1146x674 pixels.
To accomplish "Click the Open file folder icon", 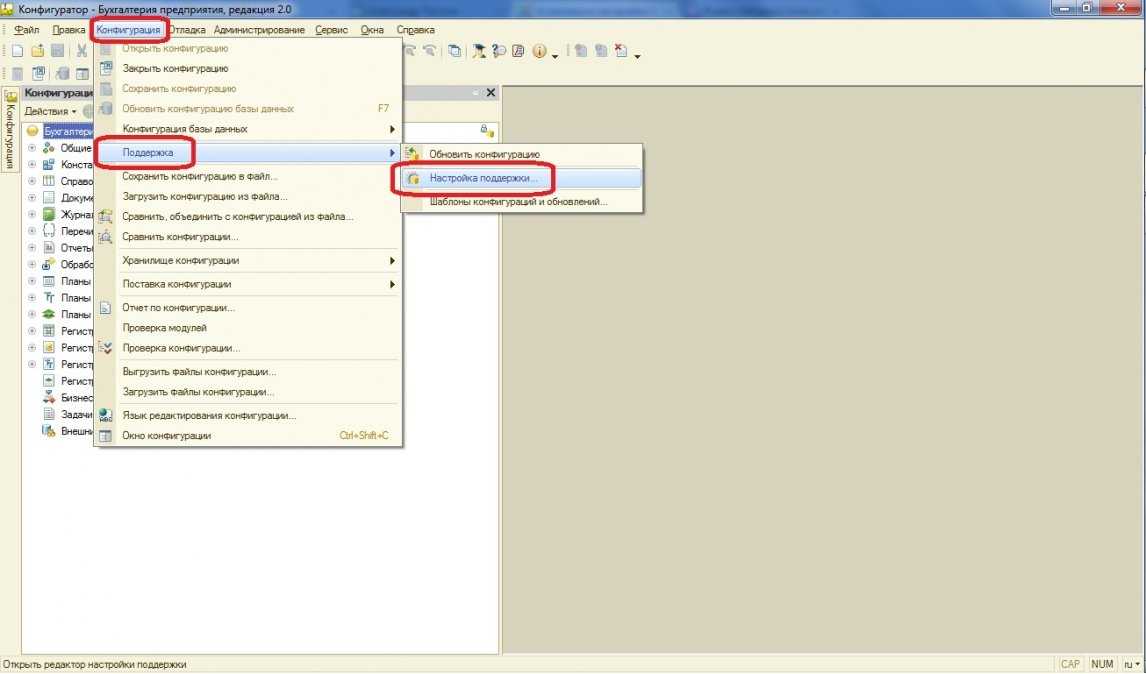I will click(37, 51).
